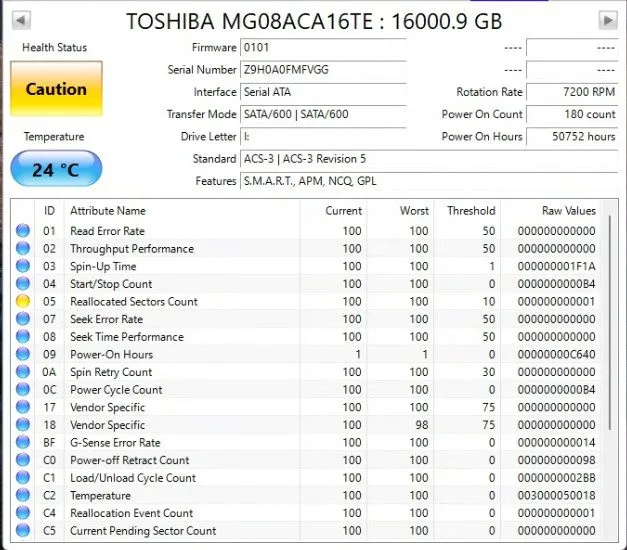The width and height of the screenshot is (627, 550).
Task: Select Load/Unload raw value 0000000002BB
Action: click(x=556, y=477)
